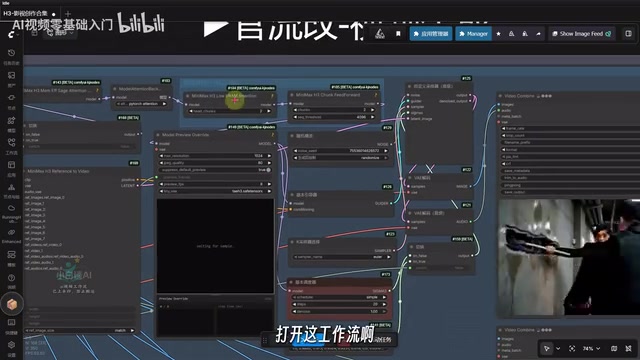Expand the chevron next to select pointer tool
The image size is (640, 360).
coord(558,348)
